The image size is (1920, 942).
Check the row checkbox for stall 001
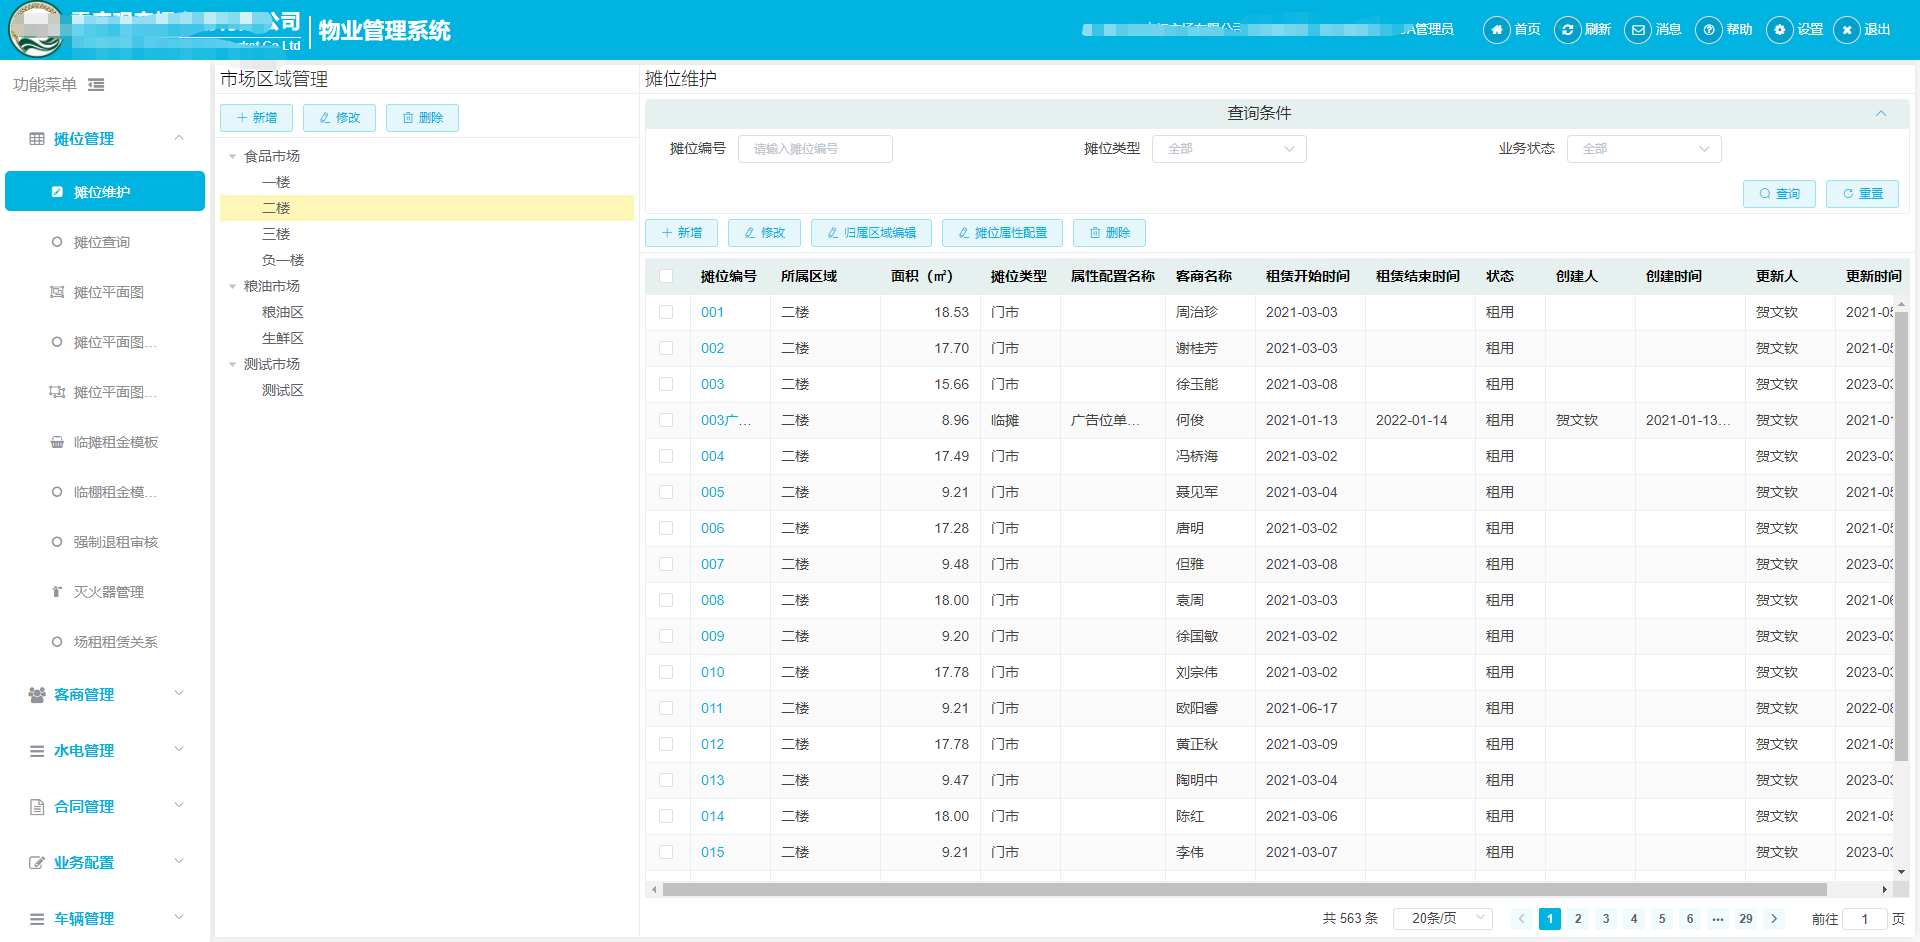coord(666,313)
